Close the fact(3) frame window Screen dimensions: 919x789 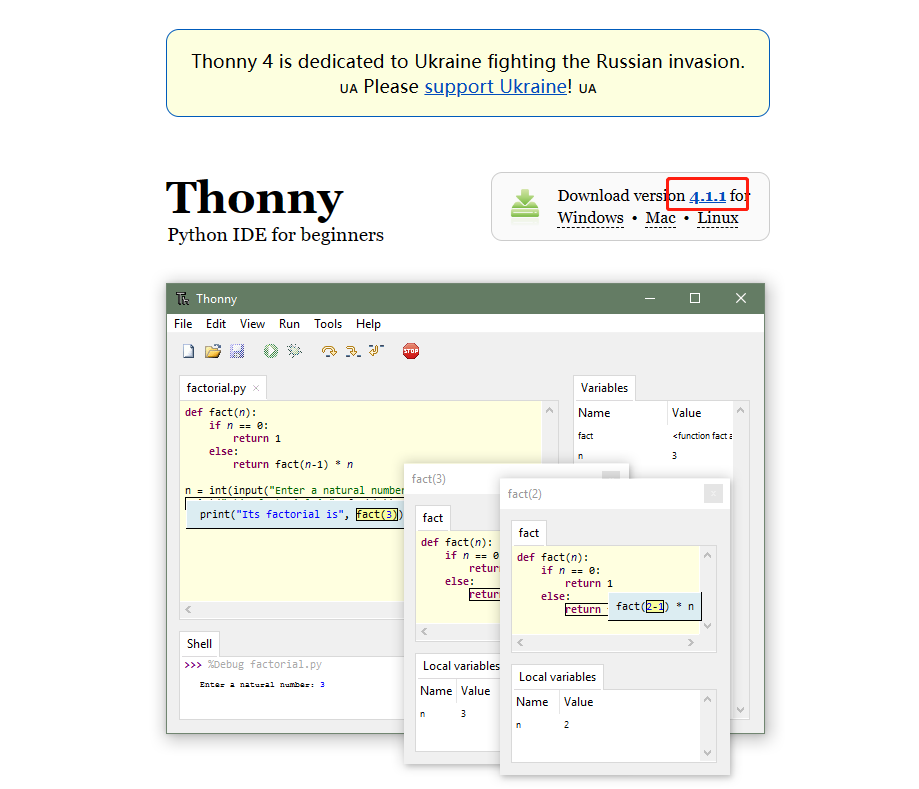[611, 475]
